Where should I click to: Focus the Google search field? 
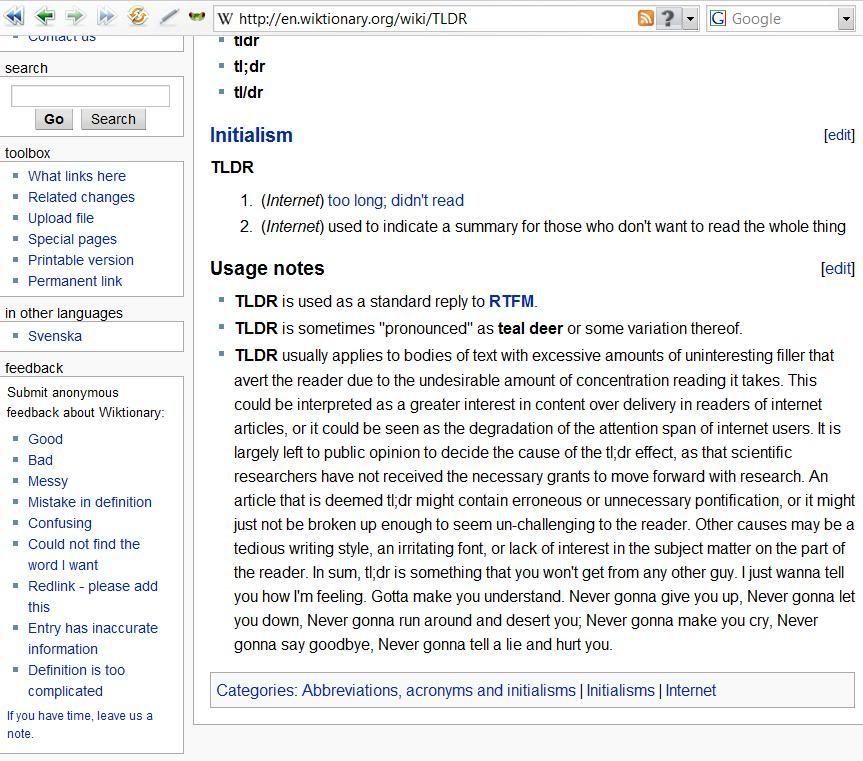pyautogui.click(x=782, y=19)
